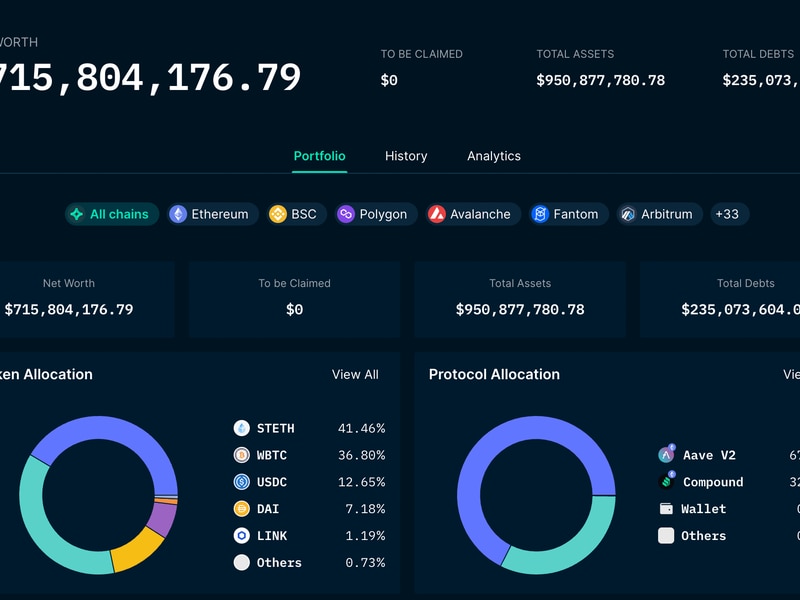800x600 pixels.
Task: Click the LINK token icon
Action: [x=241, y=535]
